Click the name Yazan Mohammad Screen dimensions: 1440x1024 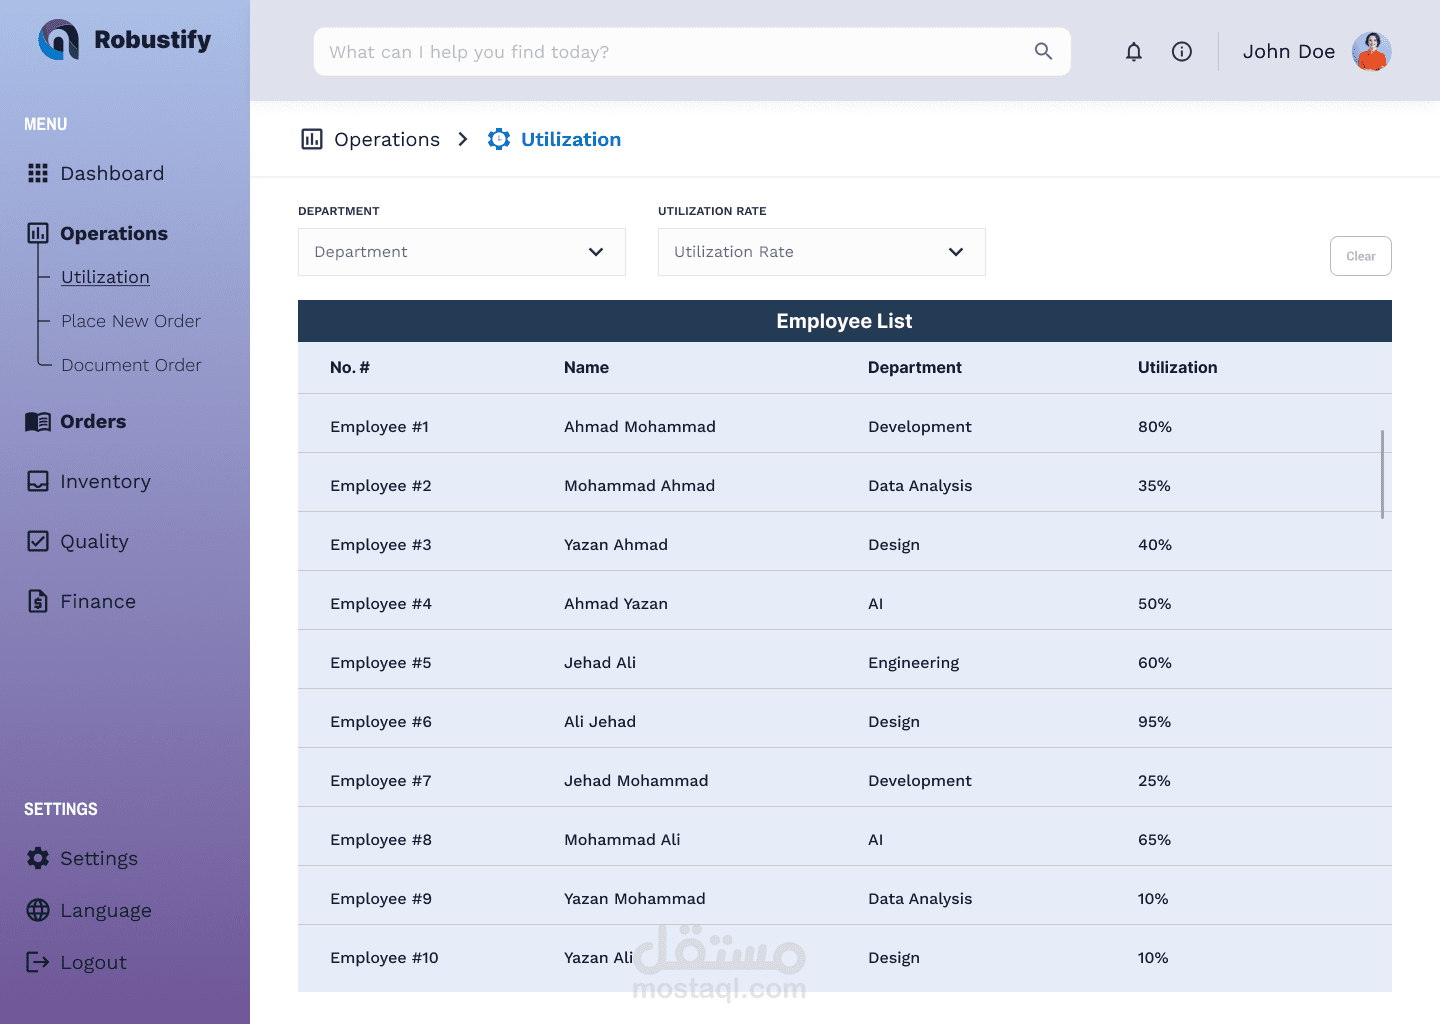coord(635,898)
